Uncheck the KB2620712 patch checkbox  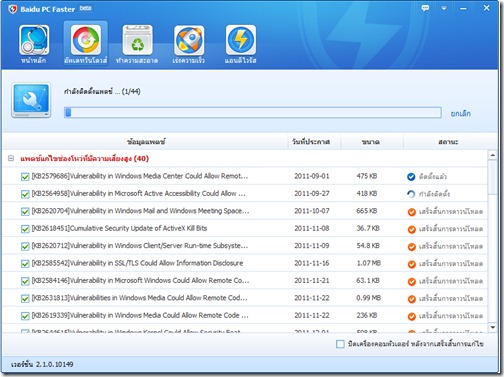[x=25, y=246]
